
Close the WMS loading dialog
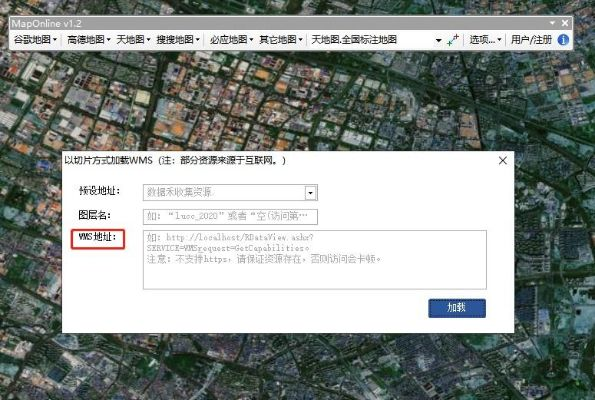[x=503, y=161]
